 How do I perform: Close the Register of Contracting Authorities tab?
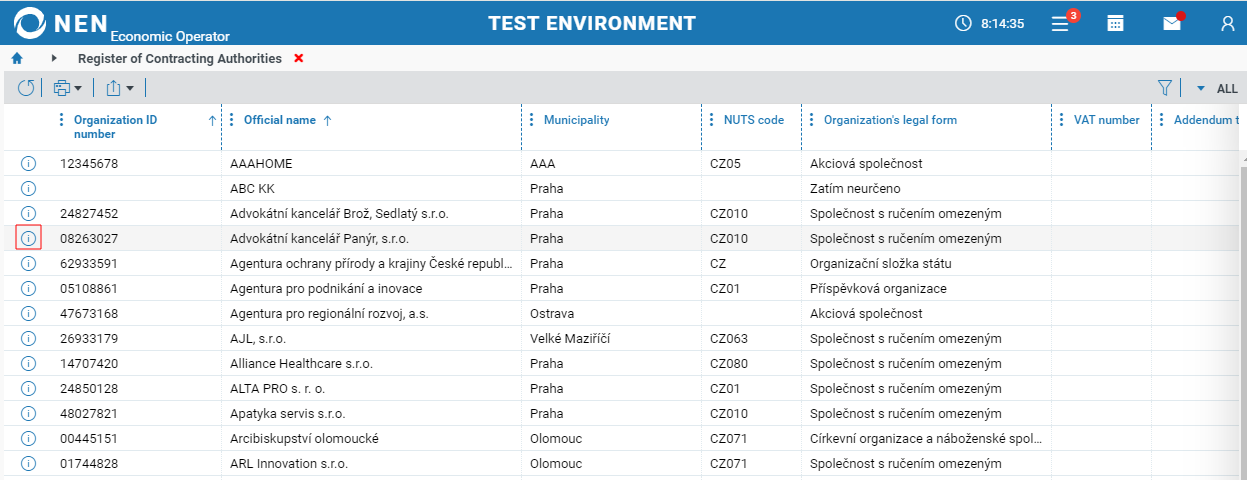(299, 58)
